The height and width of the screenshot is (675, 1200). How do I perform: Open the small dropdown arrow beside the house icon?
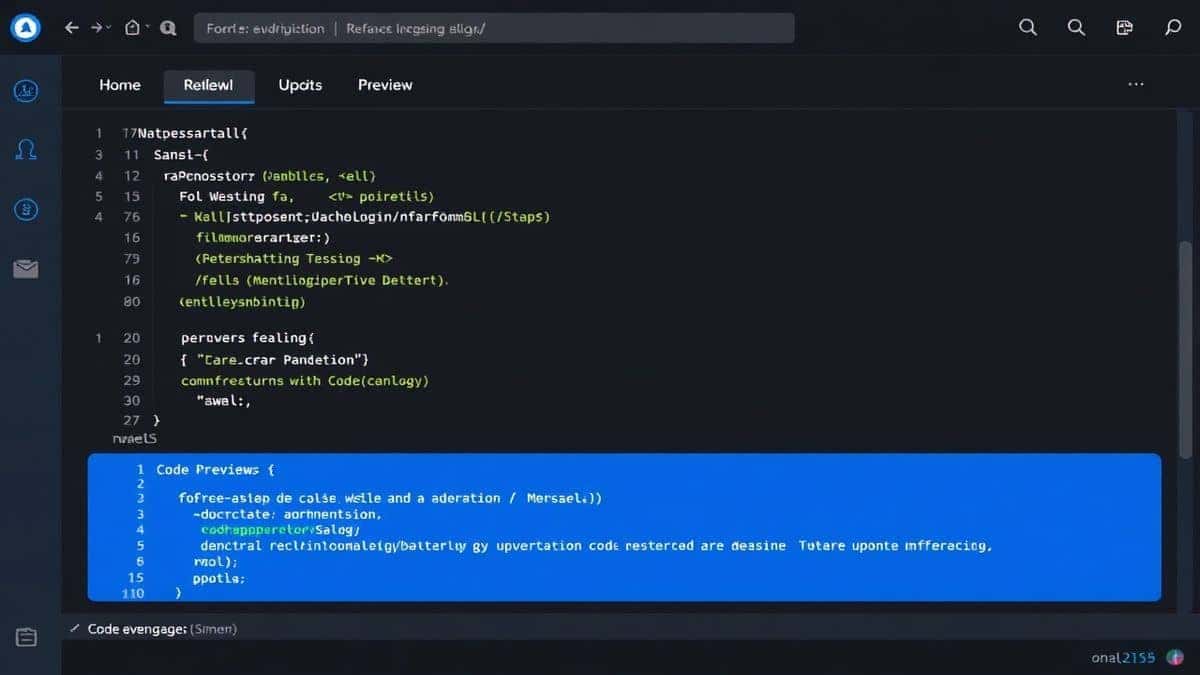(x=147, y=28)
